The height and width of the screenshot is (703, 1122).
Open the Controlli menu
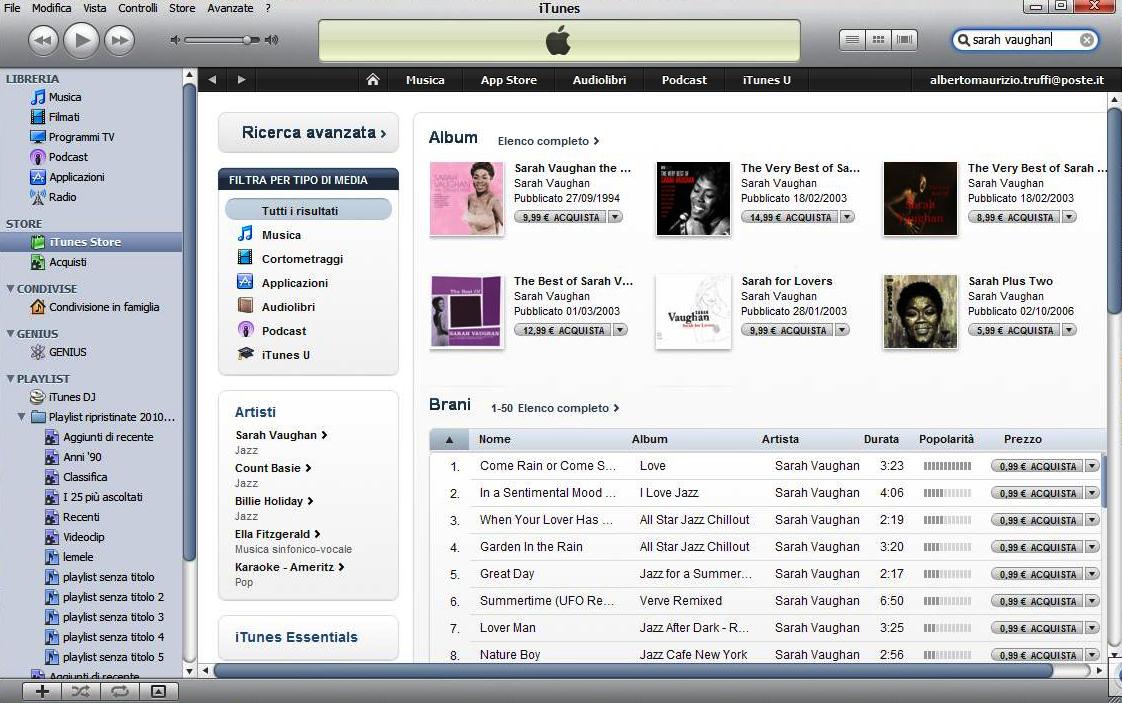point(138,8)
